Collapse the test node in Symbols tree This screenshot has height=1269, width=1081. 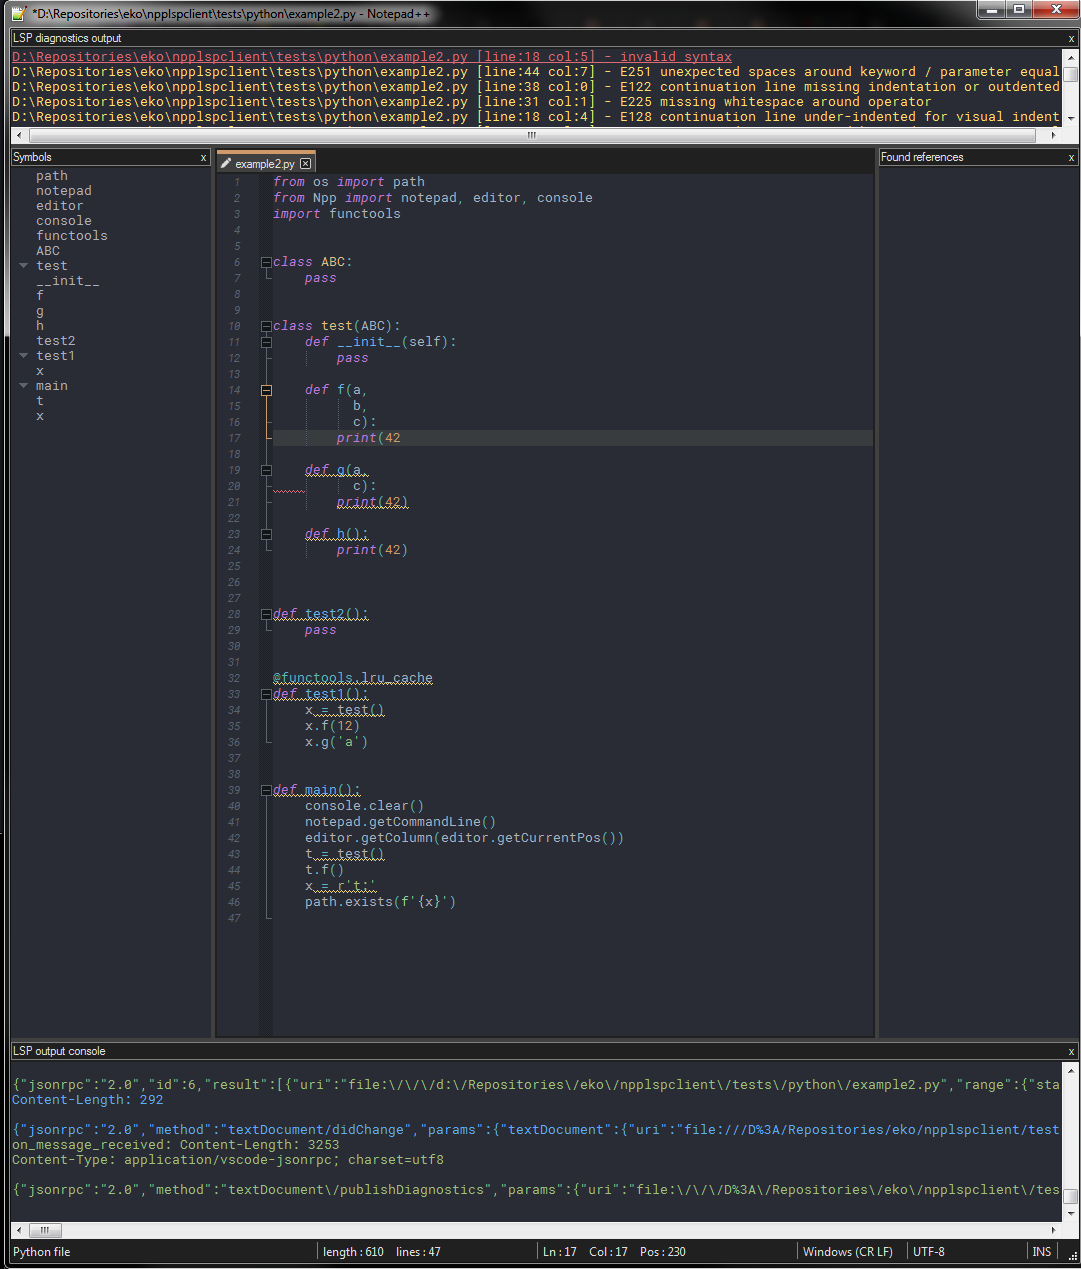[x=23, y=266]
